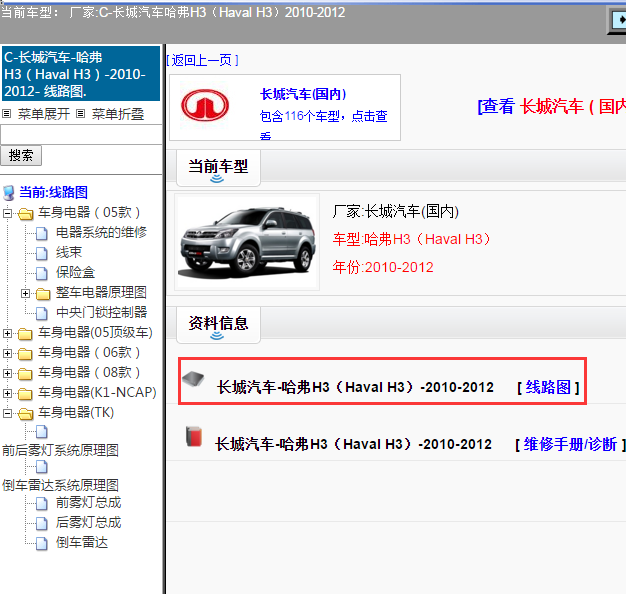Expand the 车身电器(K1-NCAP) folder
This screenshot has height=594, width=626.
coord(7,394)
